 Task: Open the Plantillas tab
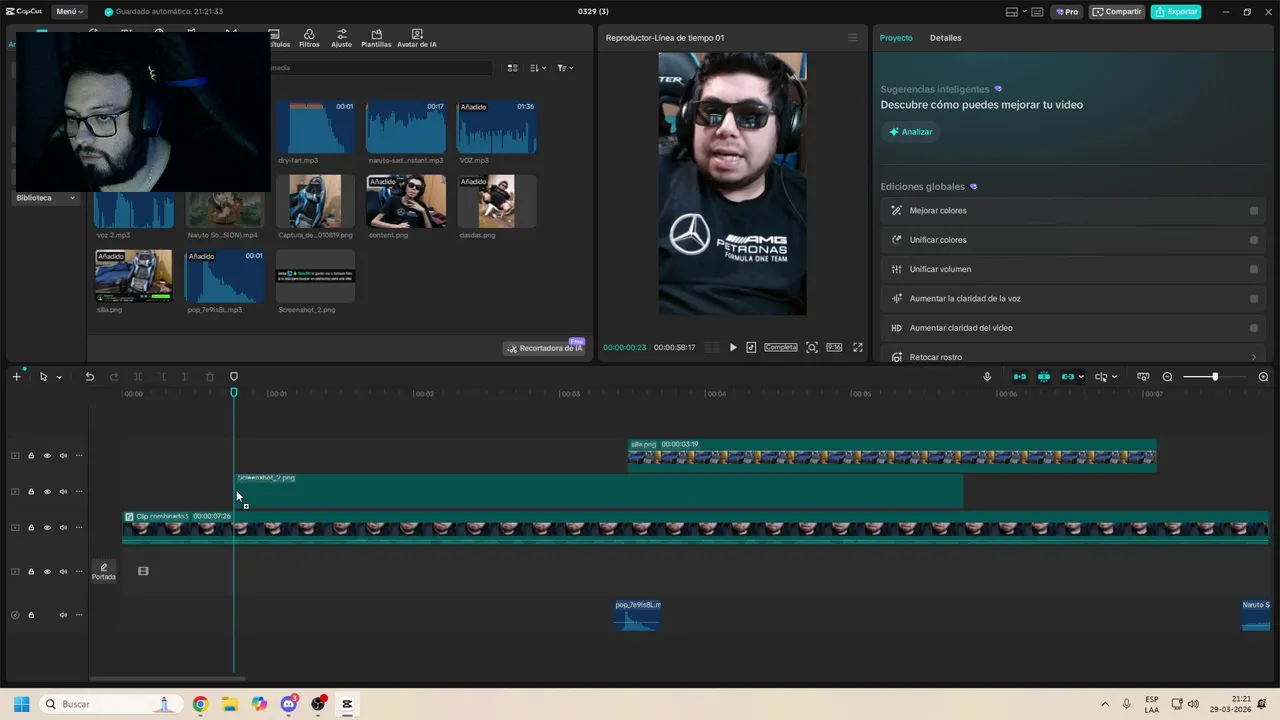tap(376, 38)
